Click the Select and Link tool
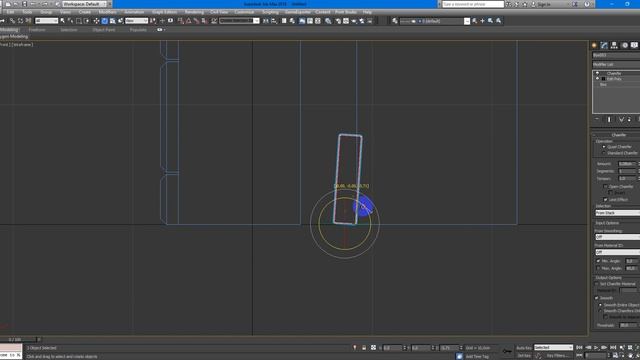640x360 pixels. point(12,21)
